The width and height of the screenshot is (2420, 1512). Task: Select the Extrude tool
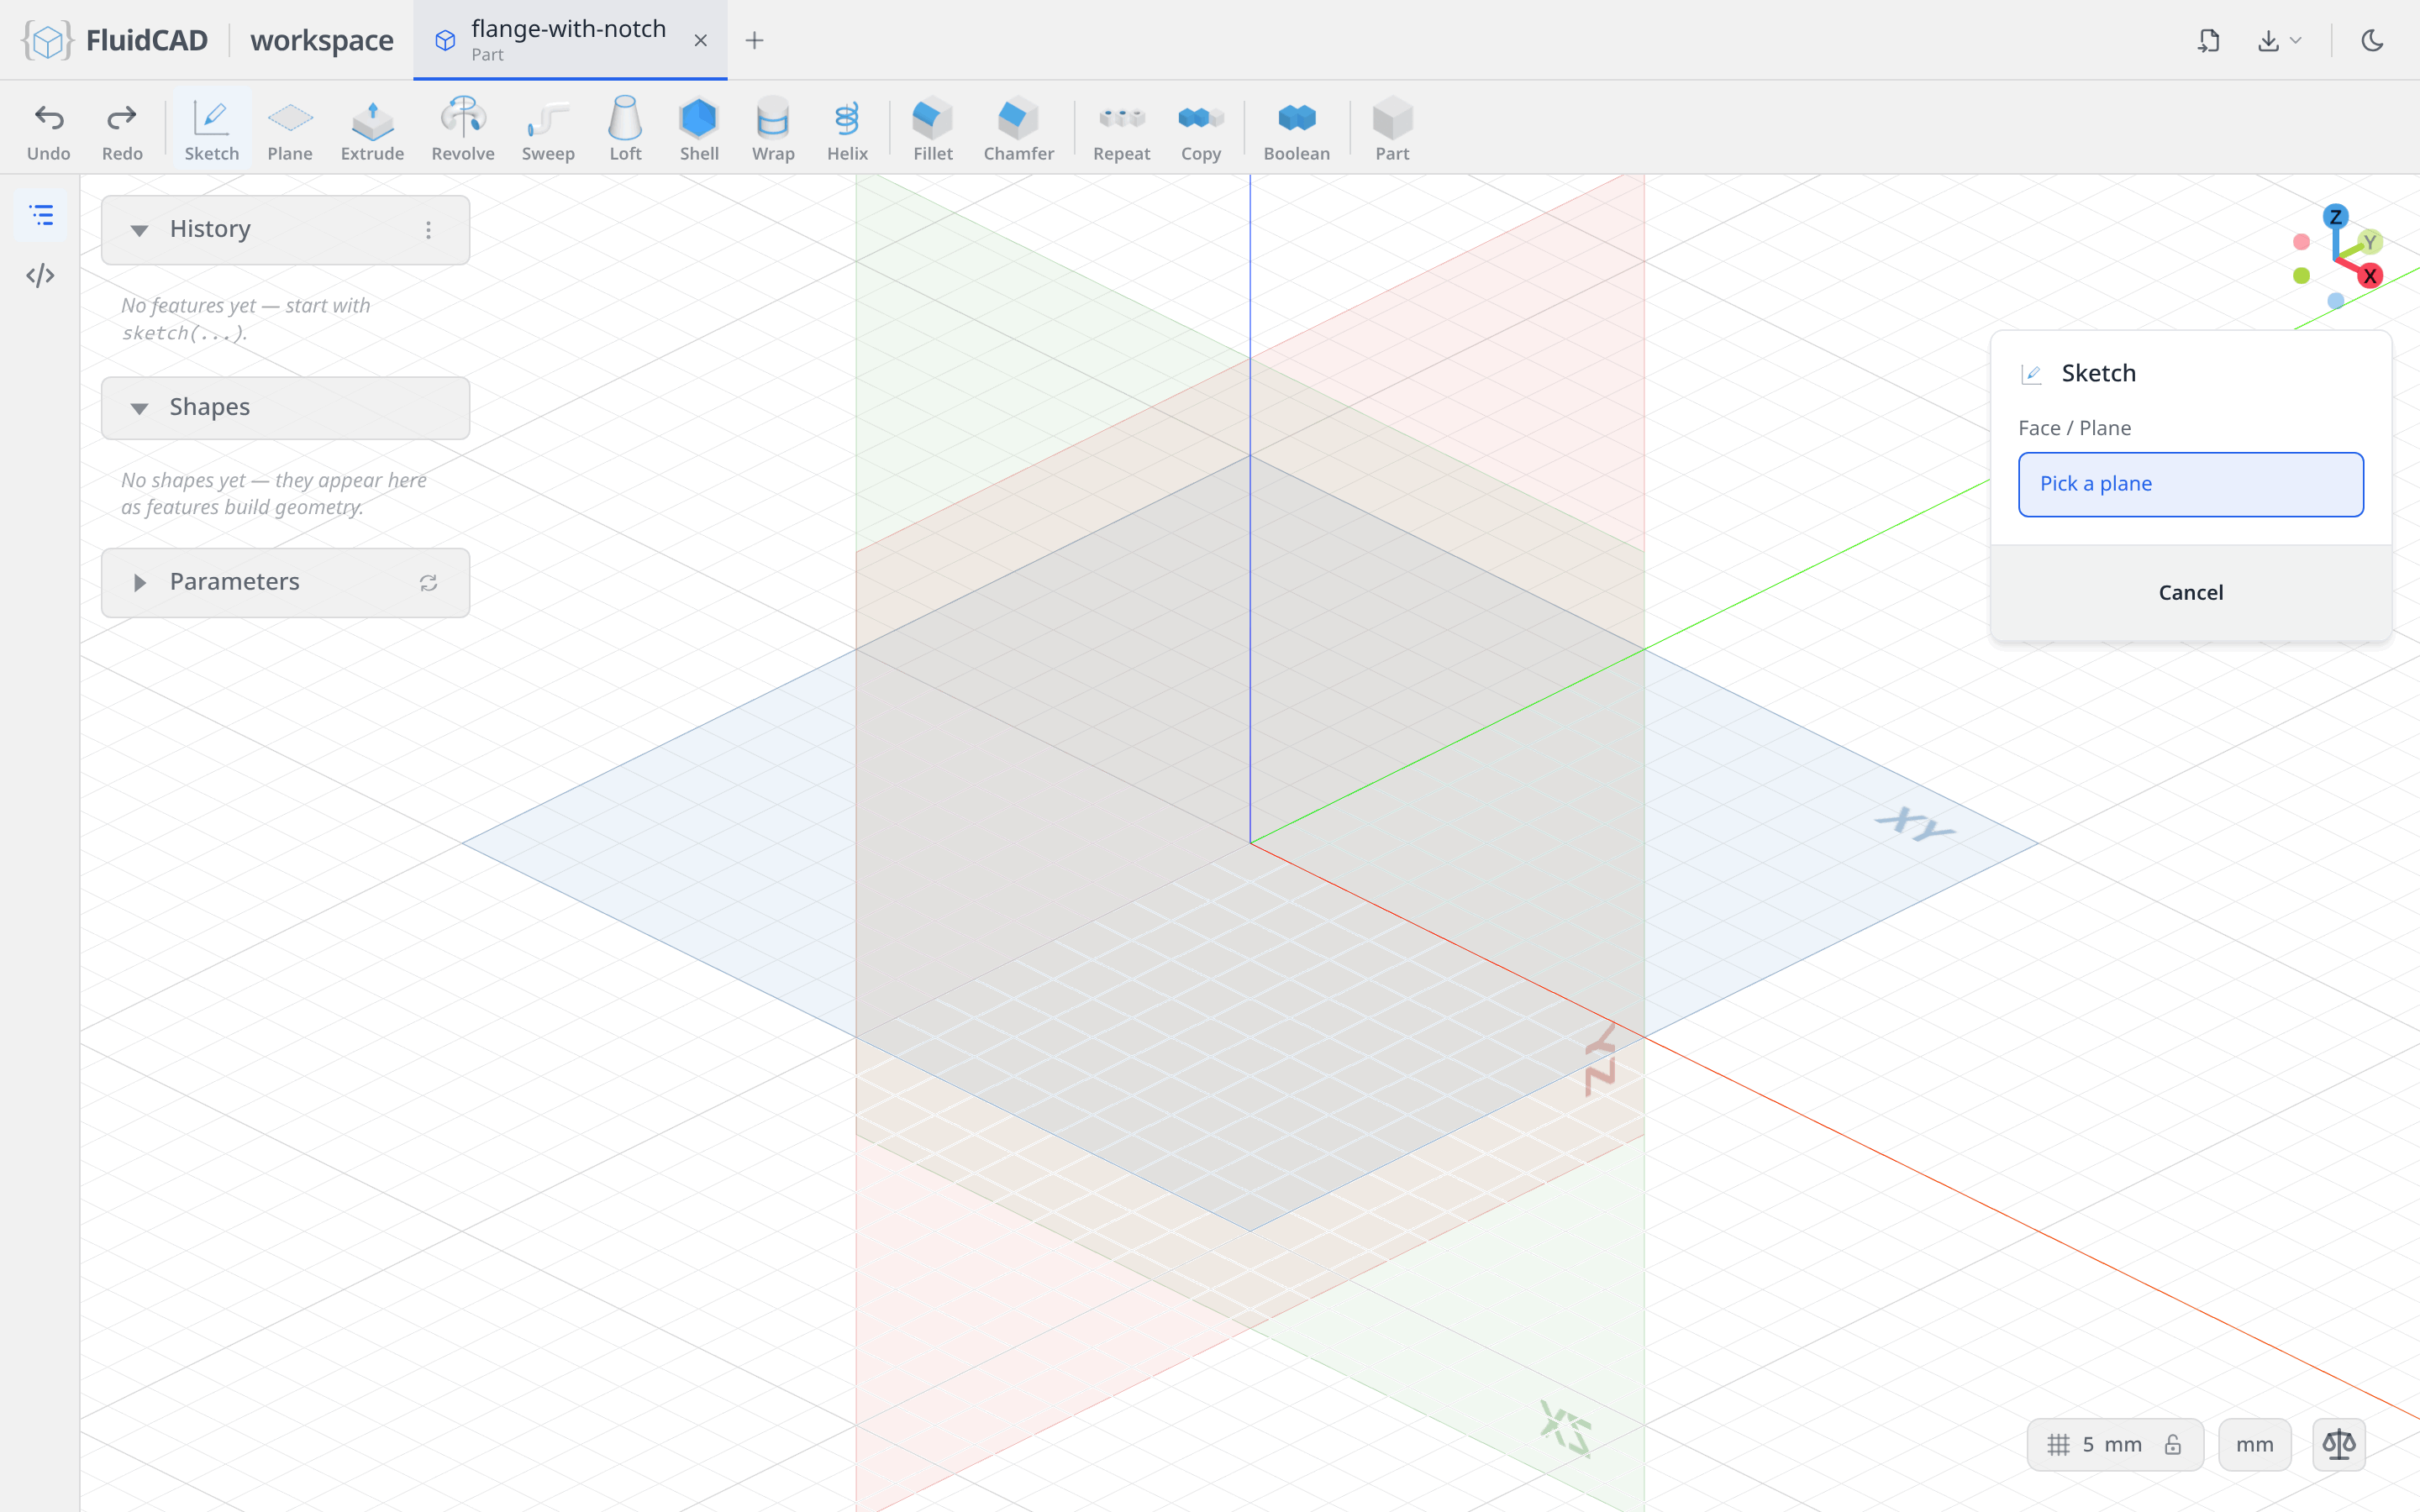point(372,129)
